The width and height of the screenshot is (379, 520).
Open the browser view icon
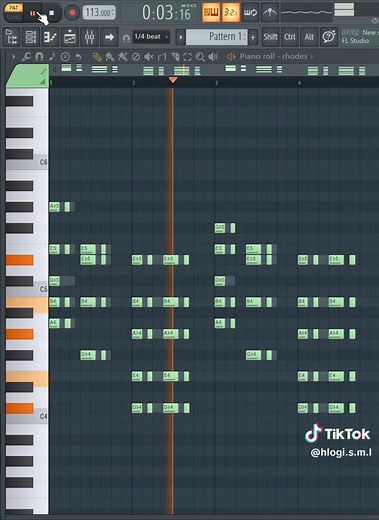click(x=12, y=37)
